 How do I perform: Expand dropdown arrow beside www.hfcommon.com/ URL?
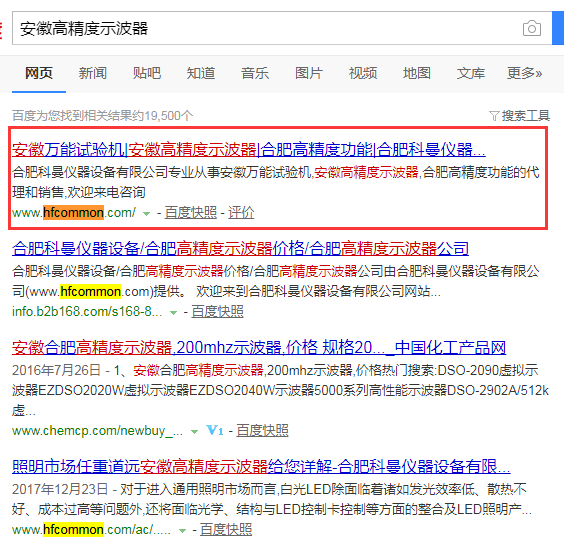coord(146,214)
